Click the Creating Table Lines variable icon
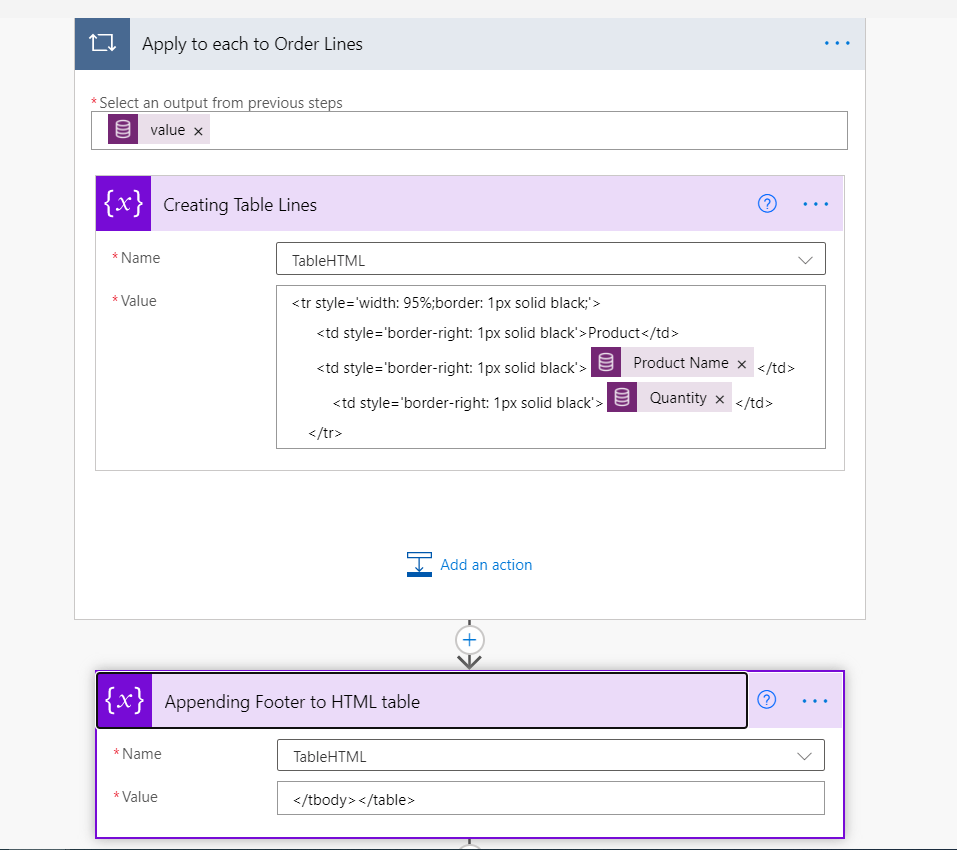 click(123, 204)
